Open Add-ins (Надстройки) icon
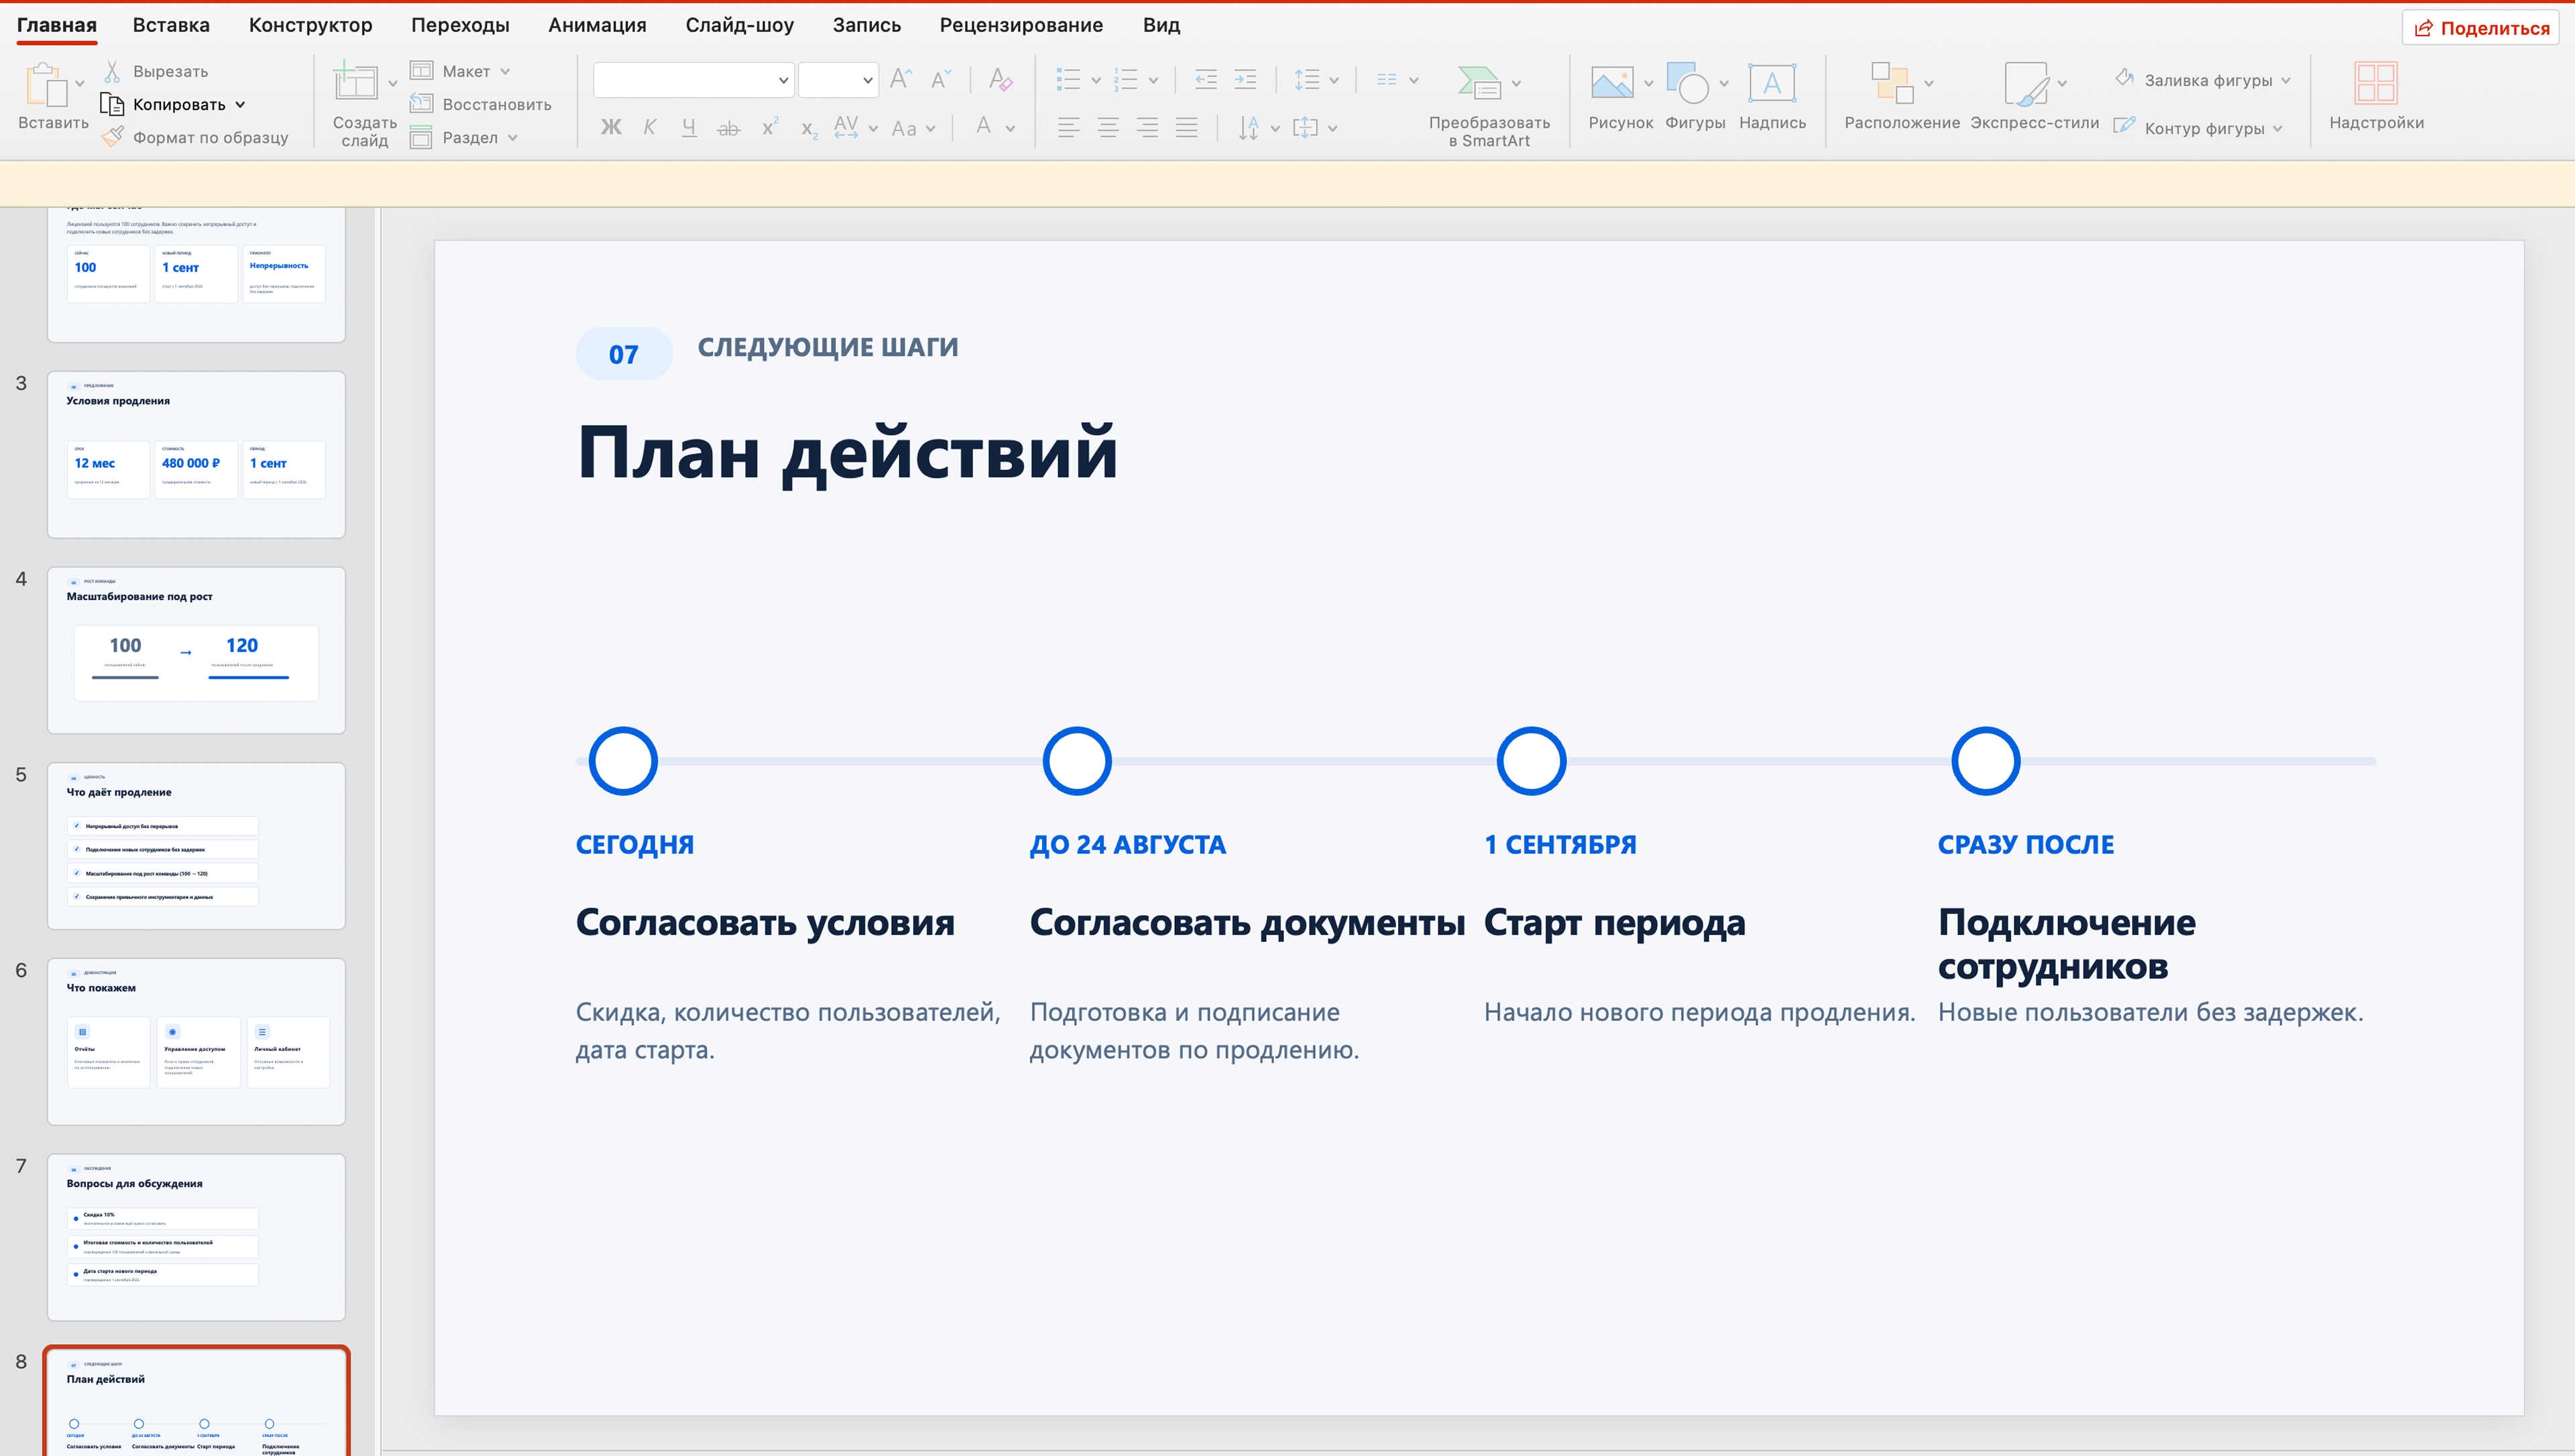This screenshot has width=2575, height=1456. (x=2376, y=83)
